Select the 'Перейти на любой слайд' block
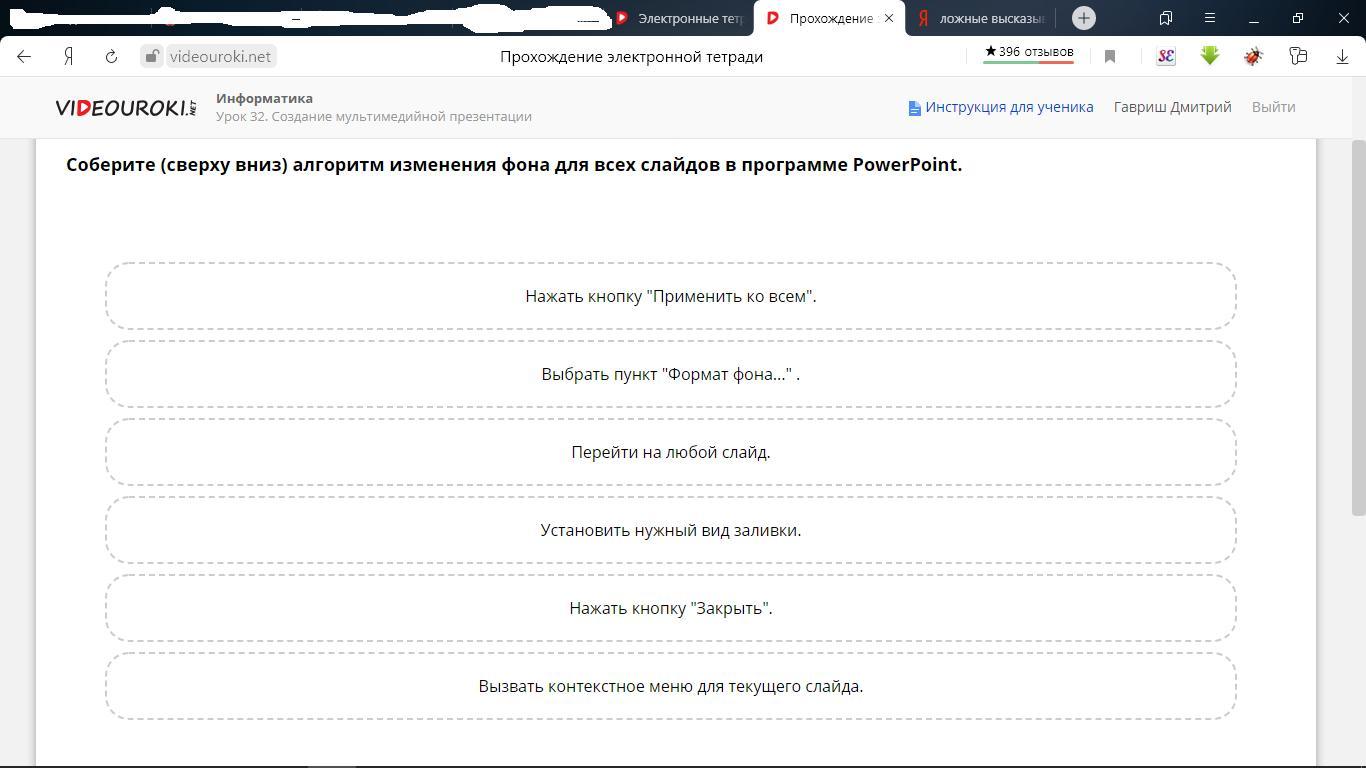The image size is (1366, 768). point(670,452)
